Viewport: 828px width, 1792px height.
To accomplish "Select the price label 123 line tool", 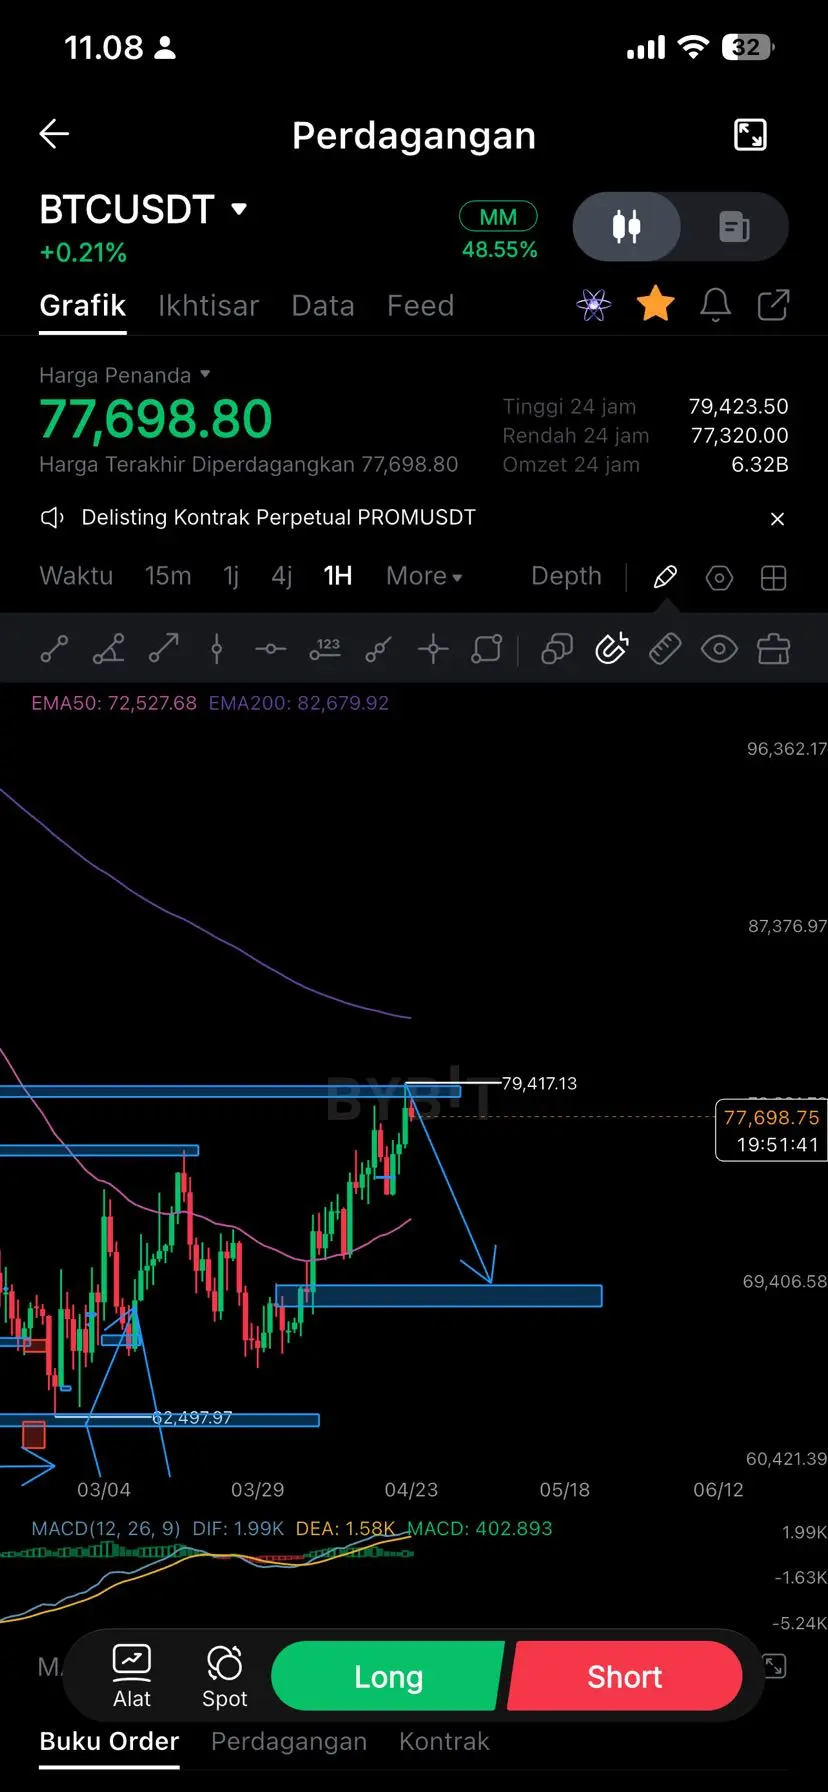I will (325, 649).
